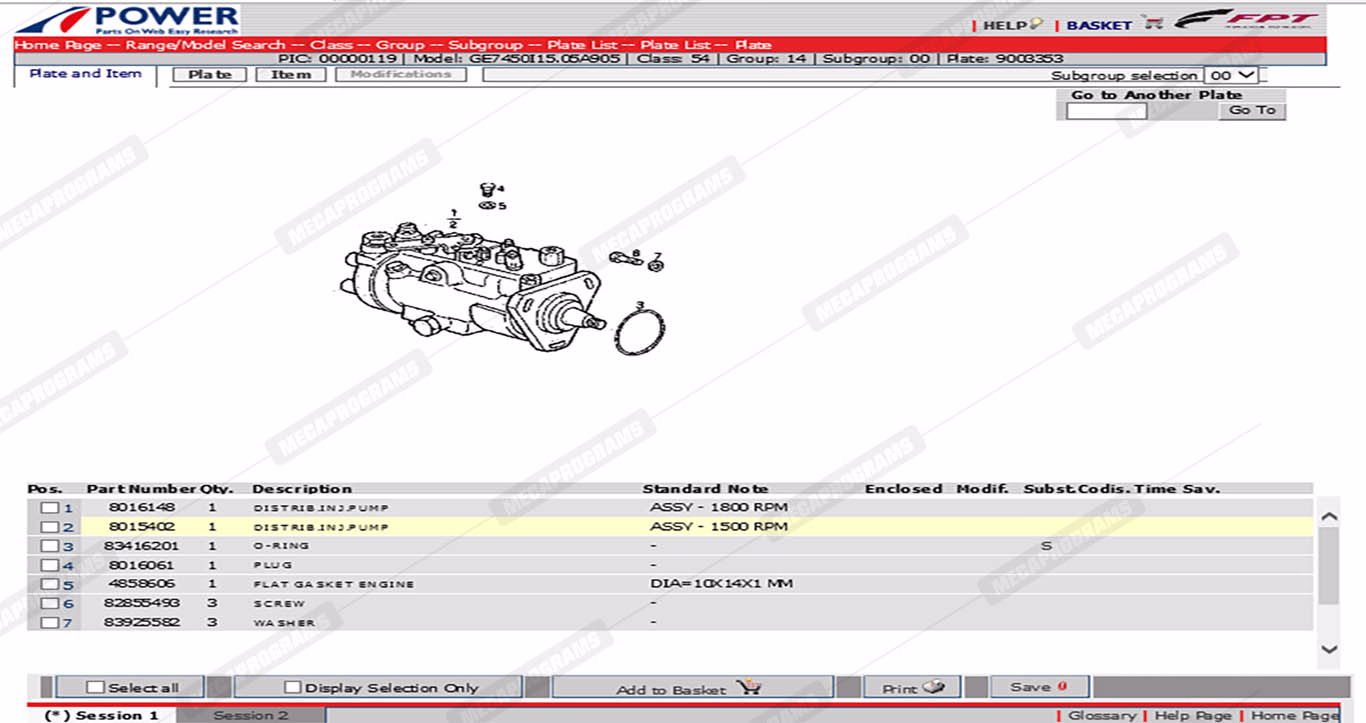The image size is (1366, 723).
Task: Toggle Display Selection Only checkbox
Action: coord(293,687)
